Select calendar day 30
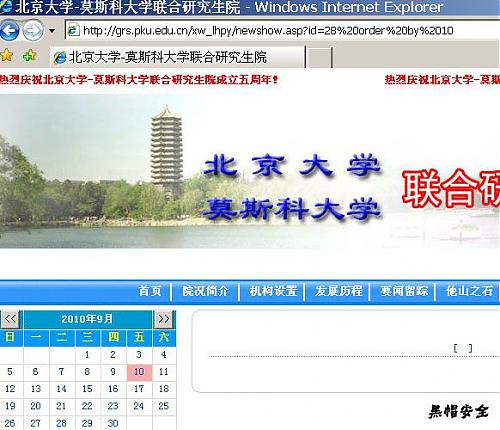 point(113,423)
